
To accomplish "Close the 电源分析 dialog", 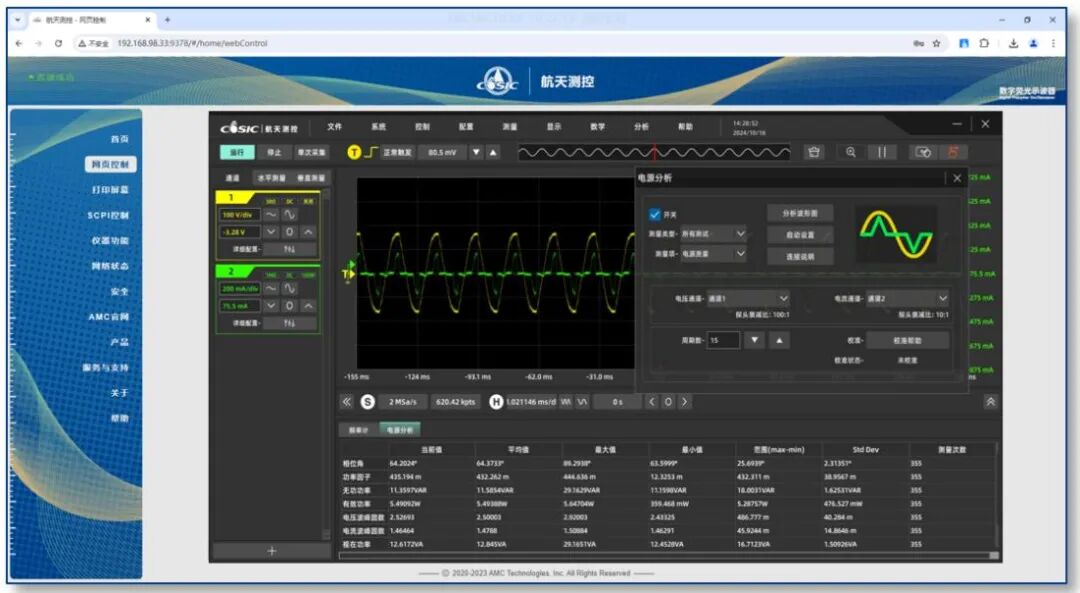I will 957,178.
